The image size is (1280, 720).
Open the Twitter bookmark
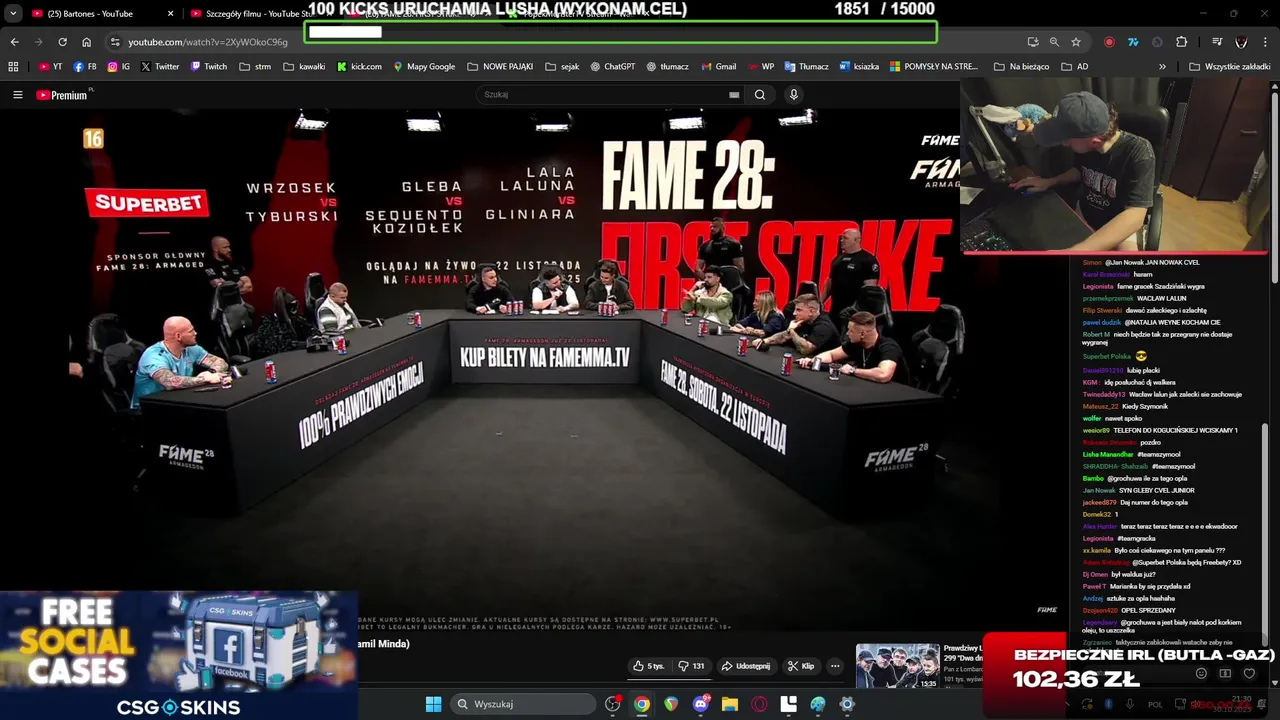pos(160,67)
